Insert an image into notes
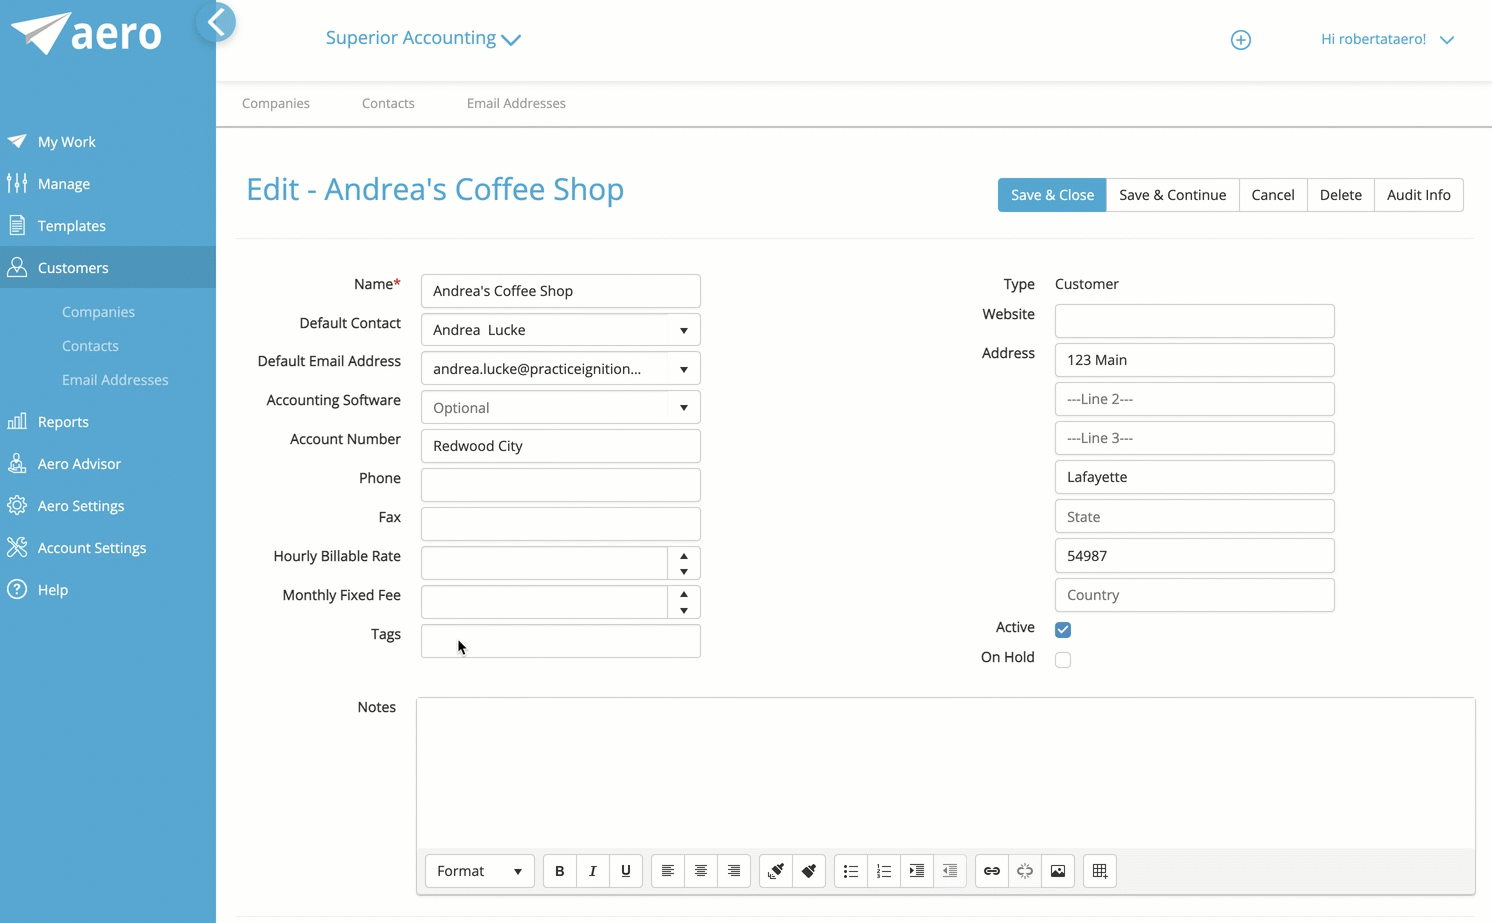This screenshot has height=923, width=1492. point(1058,871)
